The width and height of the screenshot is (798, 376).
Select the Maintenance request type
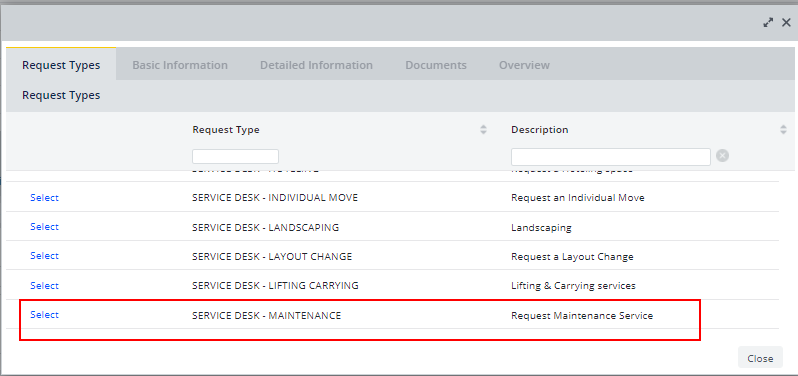[x=44, y=314]
